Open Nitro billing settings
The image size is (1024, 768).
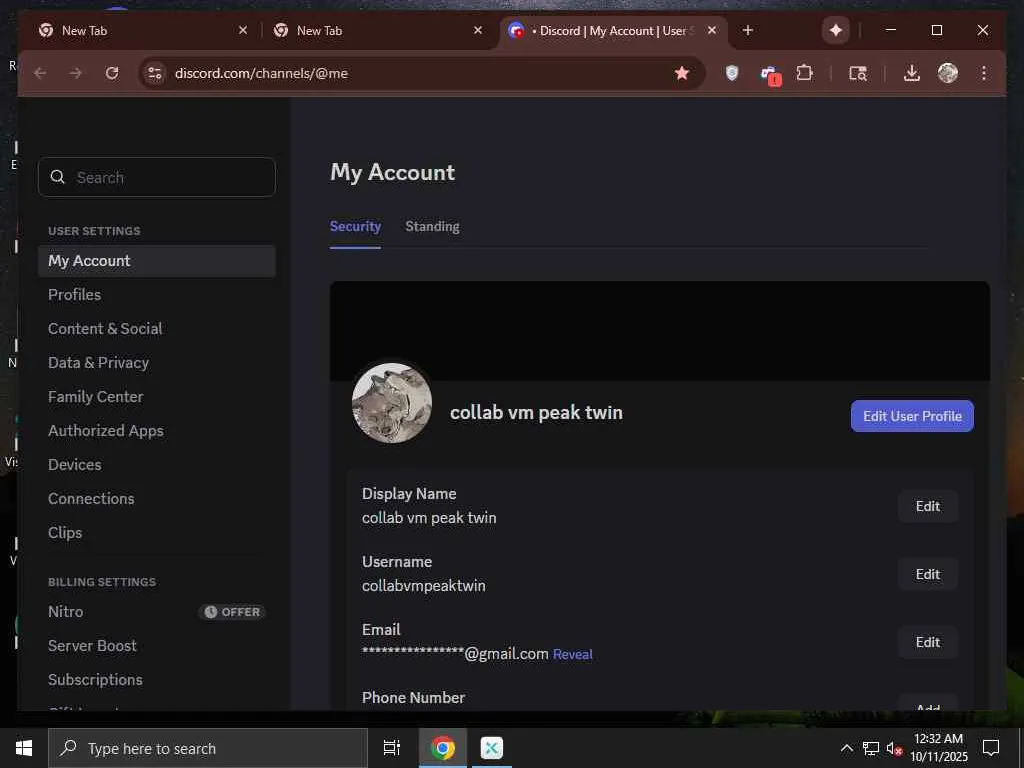[157, 612]
